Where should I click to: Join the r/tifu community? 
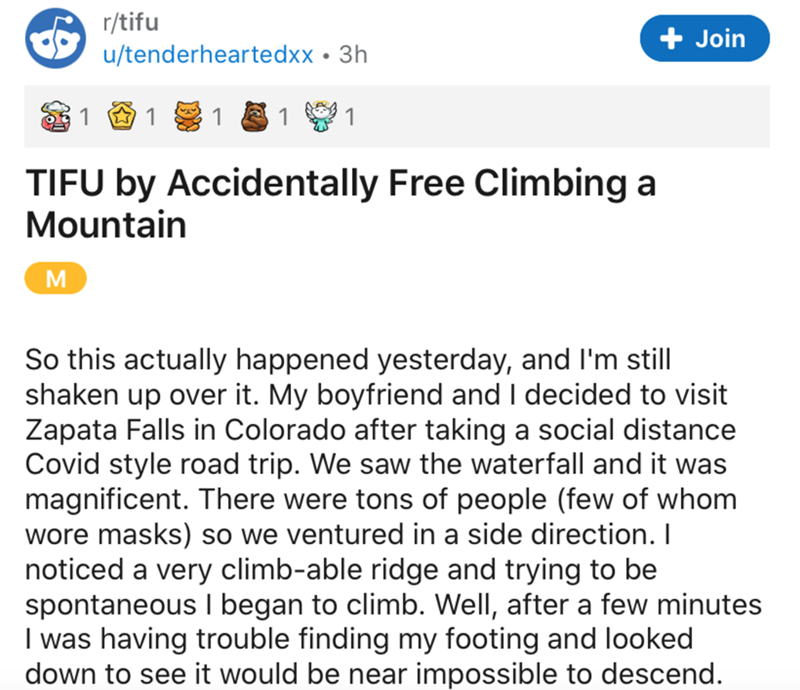[x=705, y=38]
